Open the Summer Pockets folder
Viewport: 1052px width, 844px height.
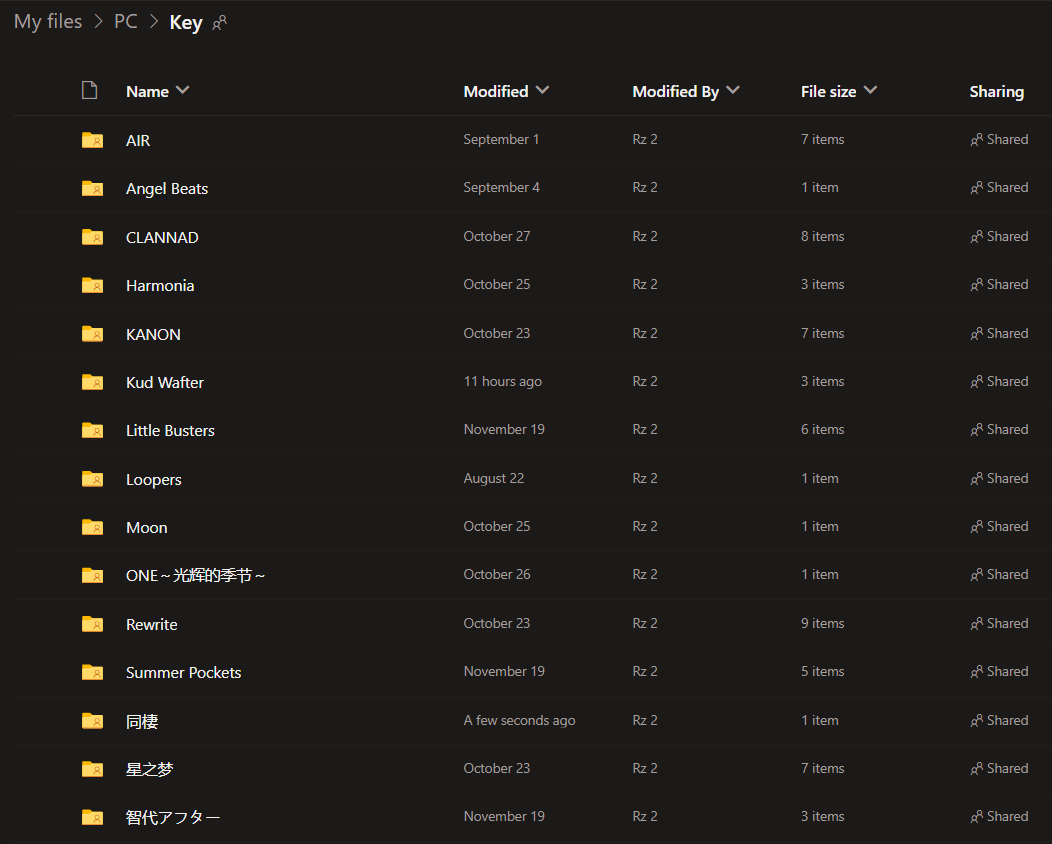[183, 673]
